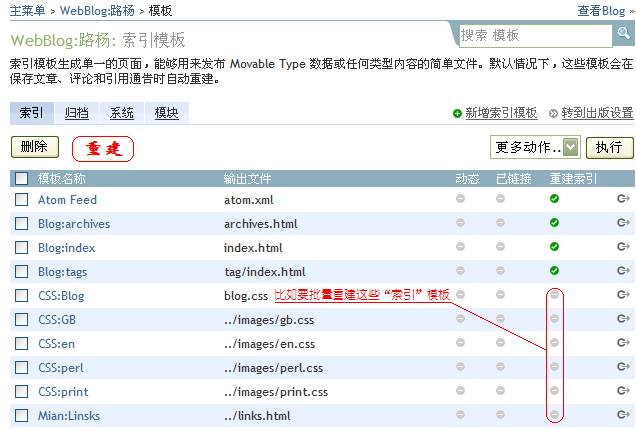The image size is (636, 431).
Task: Tick the select-all checkbox in table header
Action: point(21,178)
